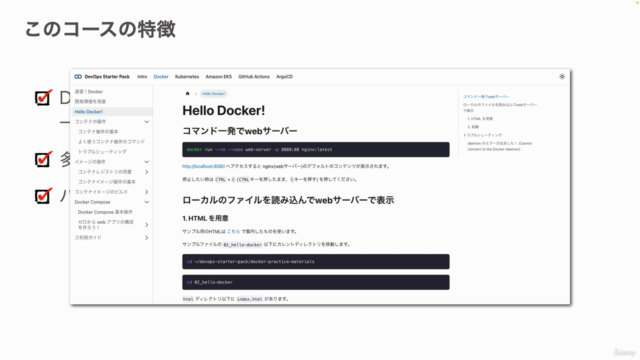640x360 pixels.
Task: Switch to the Kubernetes nav tab
Action: point(187,77)
